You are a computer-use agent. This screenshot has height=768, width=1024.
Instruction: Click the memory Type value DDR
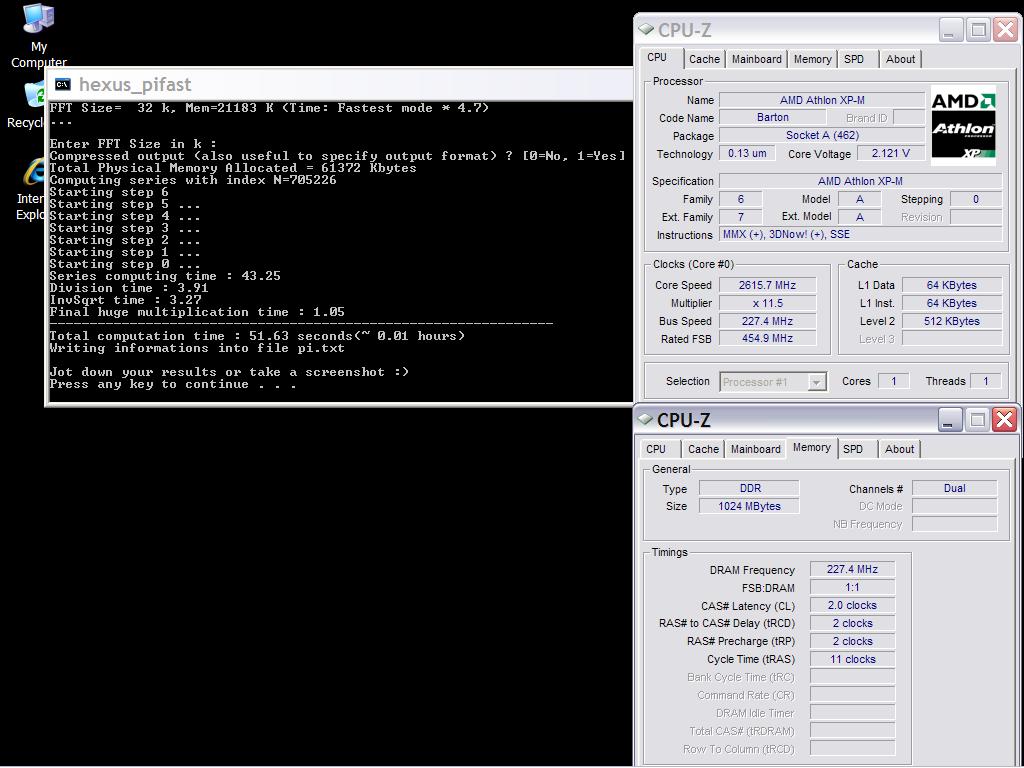(x=750, y=488)
